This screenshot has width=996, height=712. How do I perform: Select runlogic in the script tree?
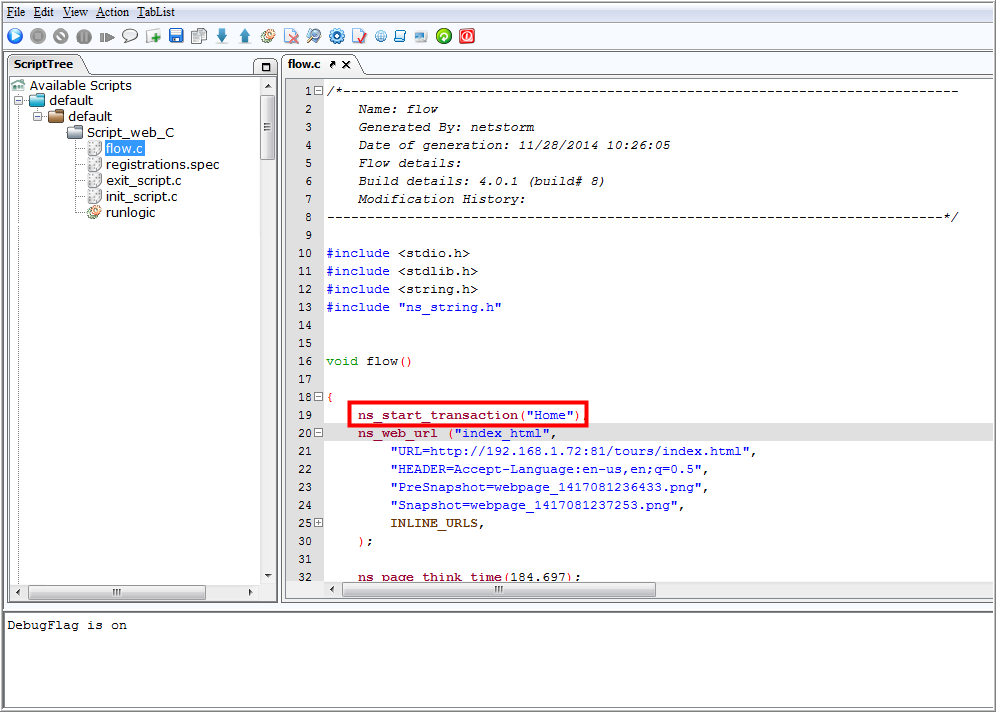pos(131,212)
